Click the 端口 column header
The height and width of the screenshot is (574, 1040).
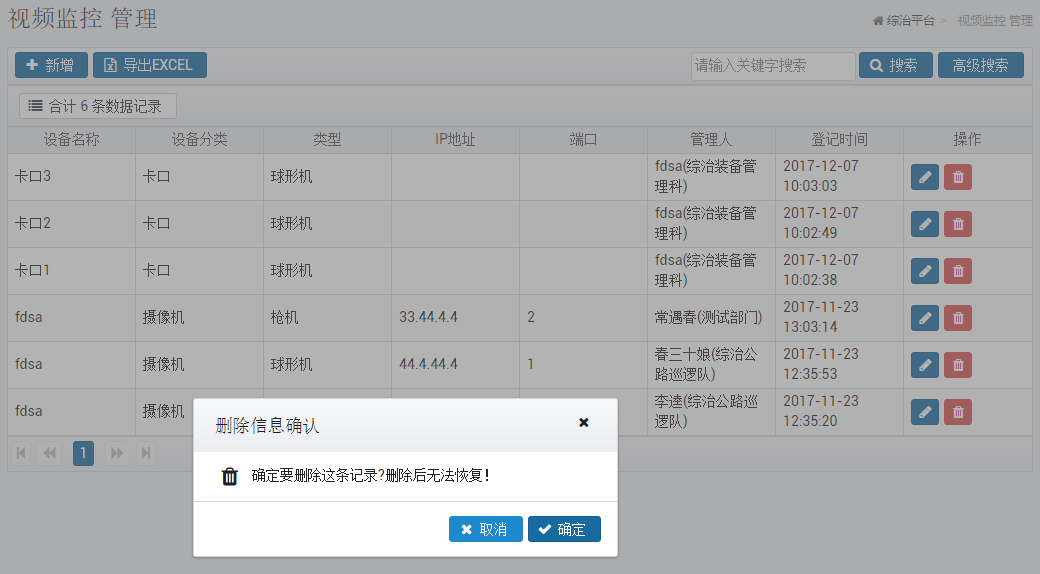584,140
